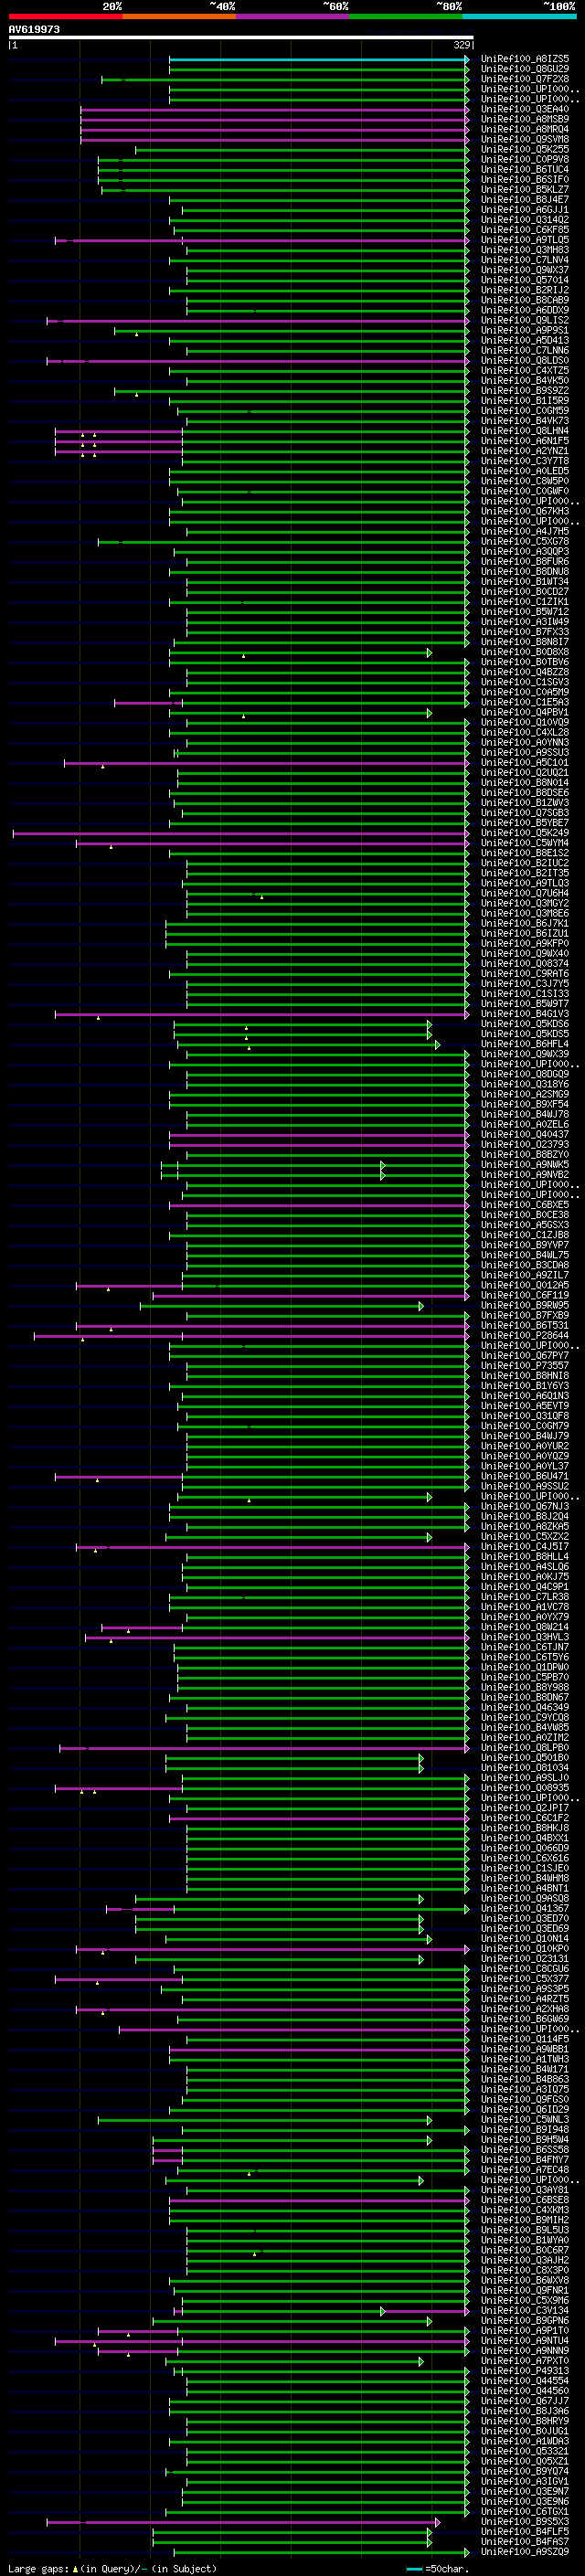Viewport: 585px width, 2576px height.
Task: Click hit label UniRef100_C0GM59
Action: click(x=525, y=411)
